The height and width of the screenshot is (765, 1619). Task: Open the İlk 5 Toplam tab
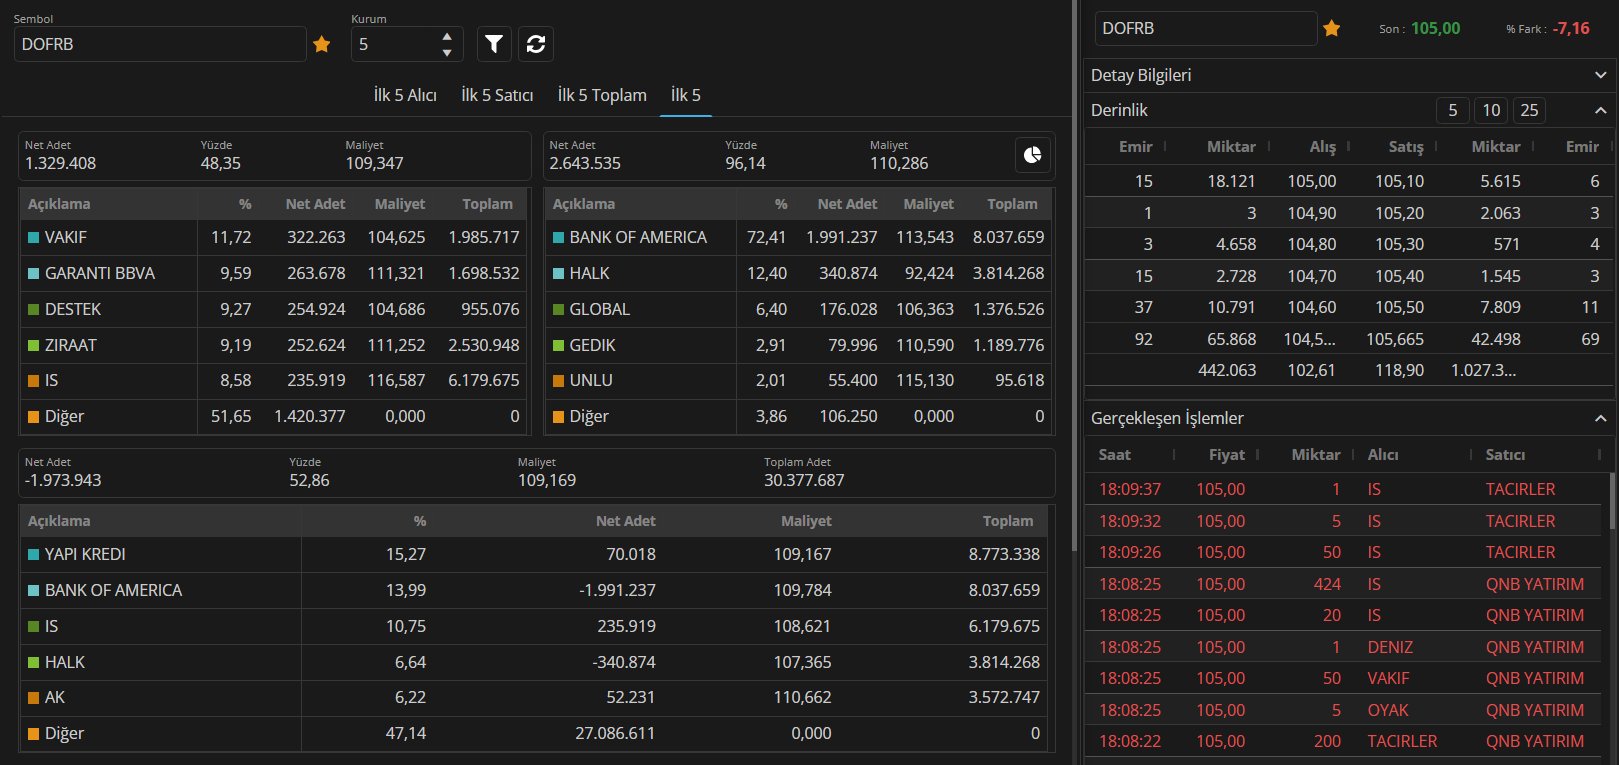click(x=602, y=95)
